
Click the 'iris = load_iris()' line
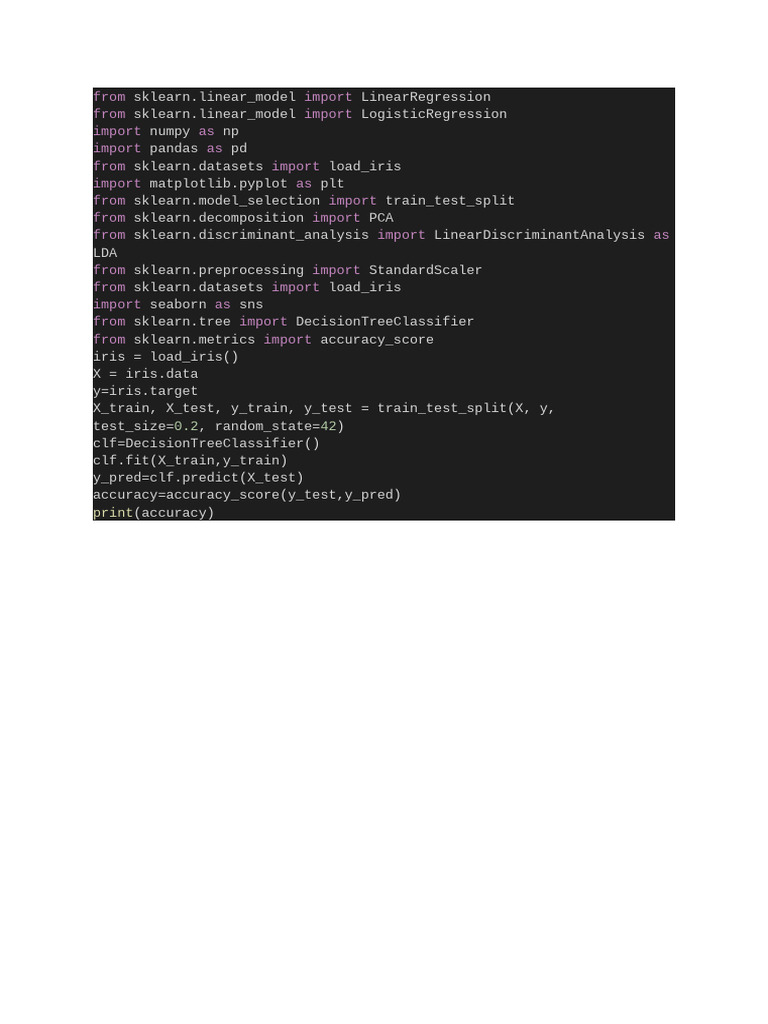click(x=166, y=357)
